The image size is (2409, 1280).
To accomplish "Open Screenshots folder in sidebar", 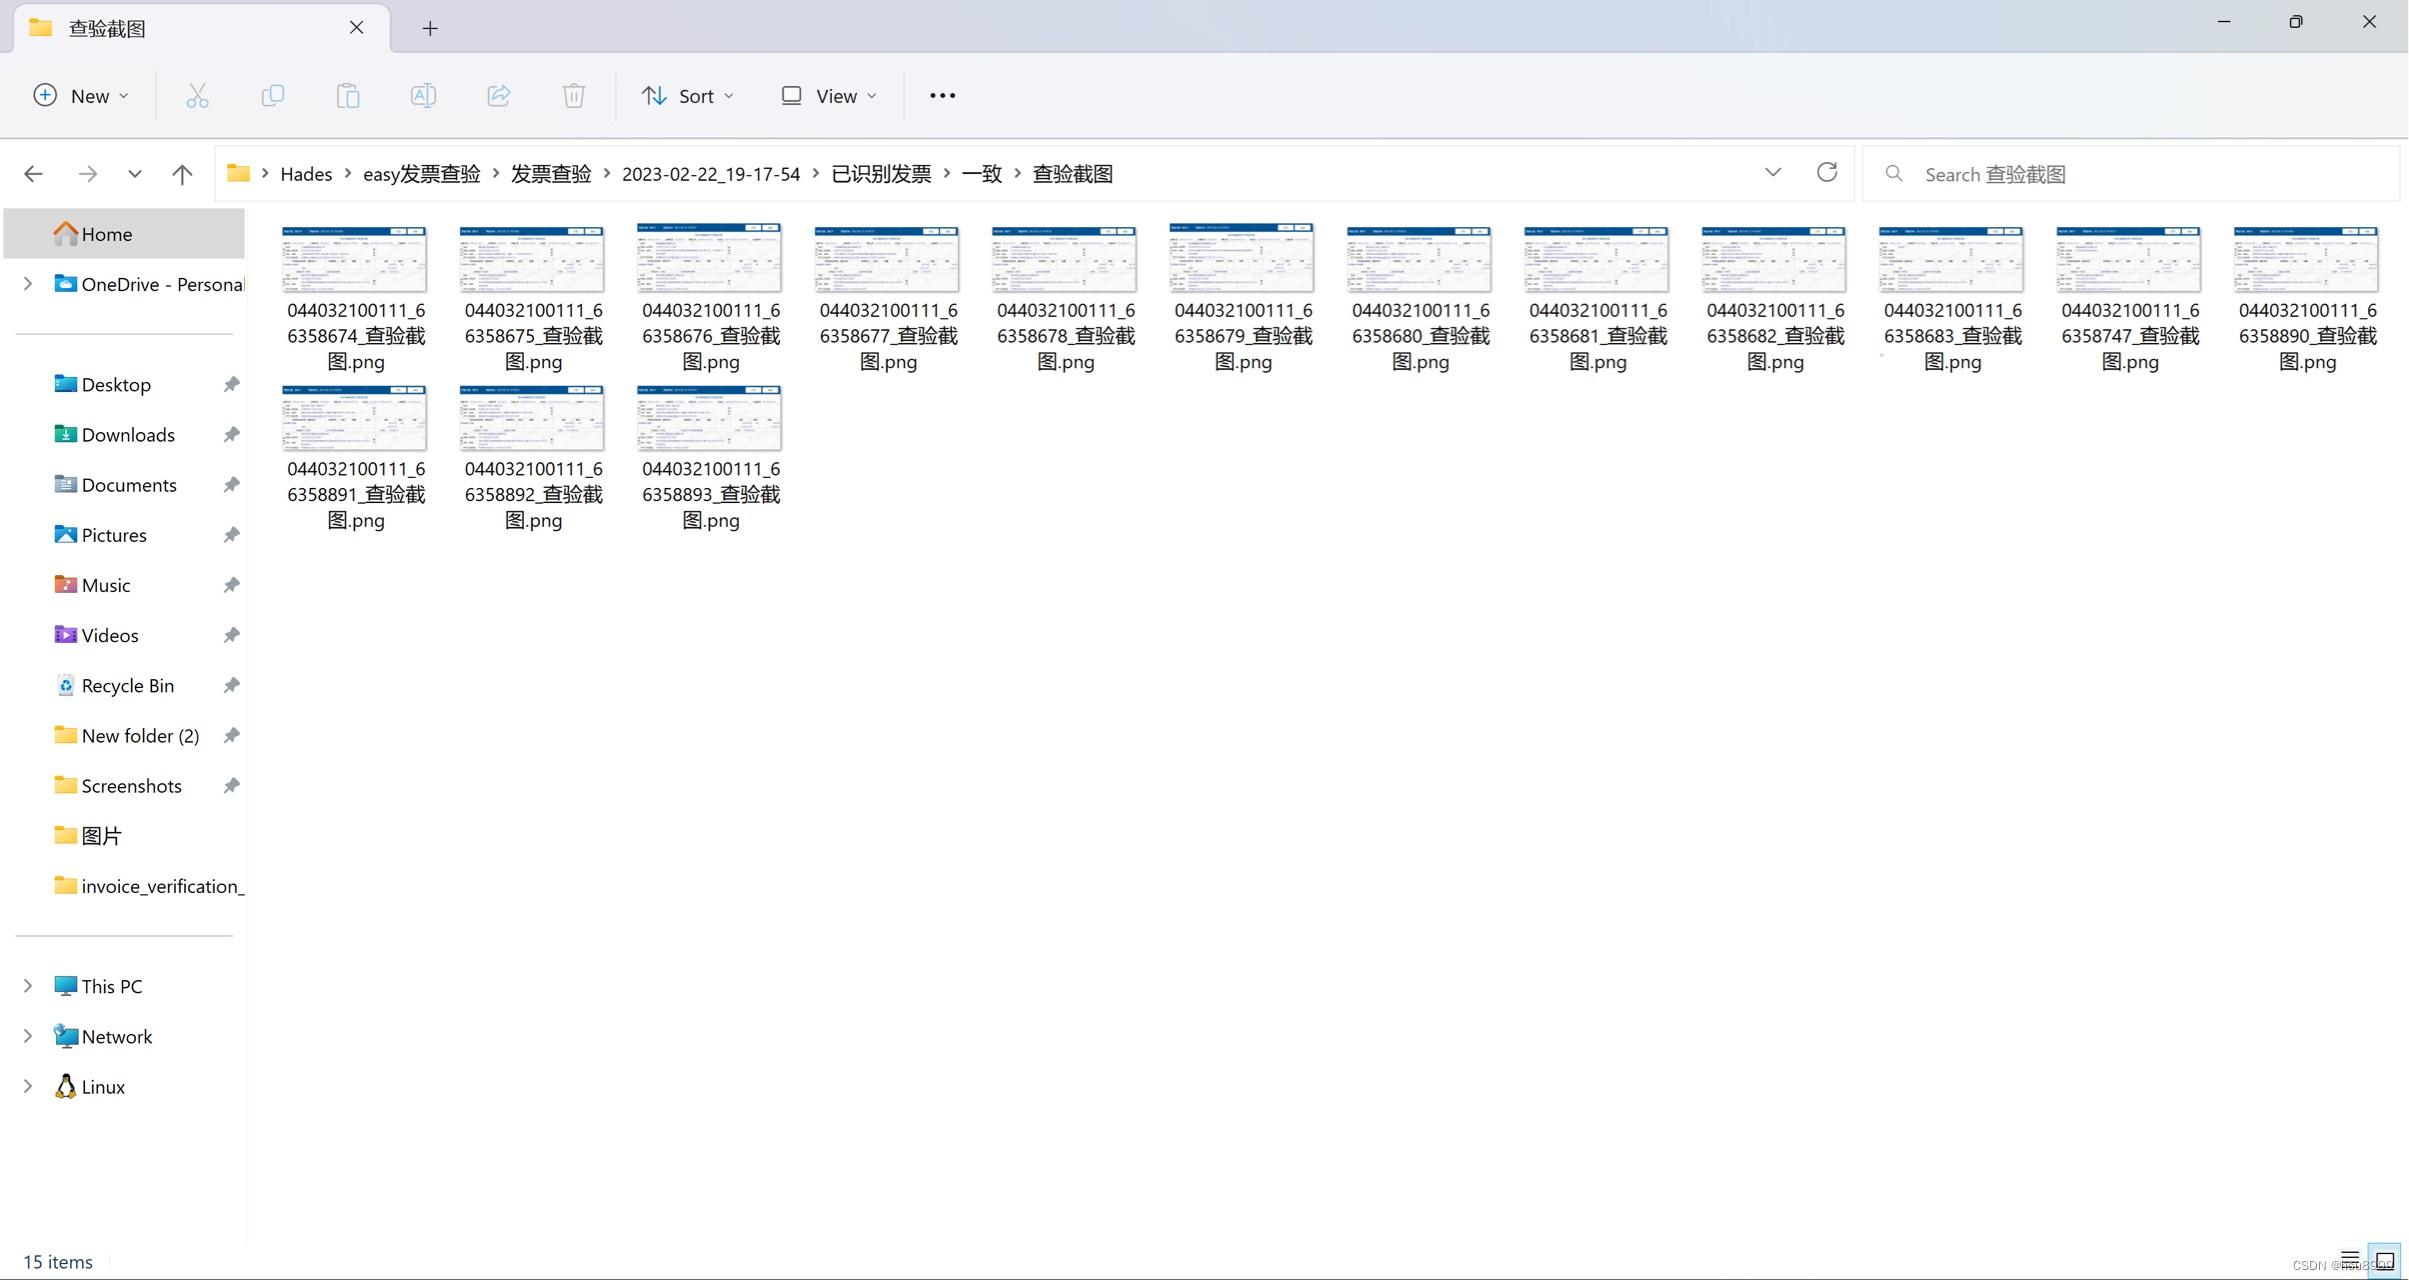I will [x=131, y=786].
